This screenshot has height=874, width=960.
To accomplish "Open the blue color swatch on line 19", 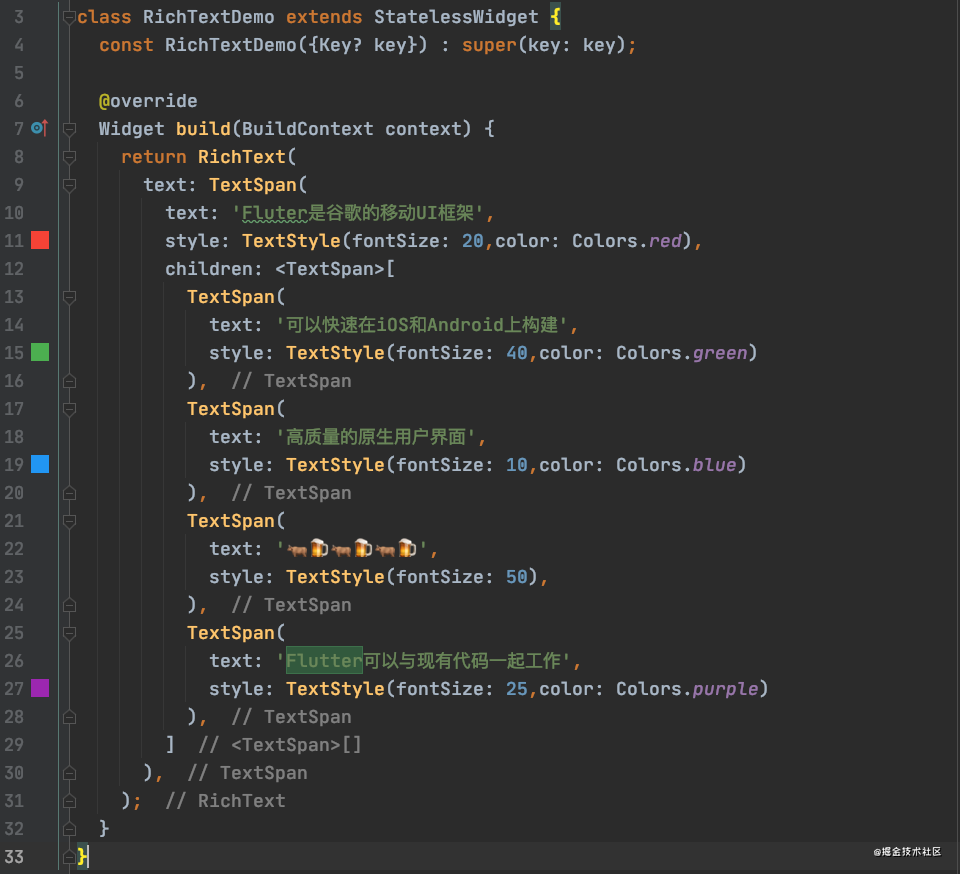I will pos(40,464).
